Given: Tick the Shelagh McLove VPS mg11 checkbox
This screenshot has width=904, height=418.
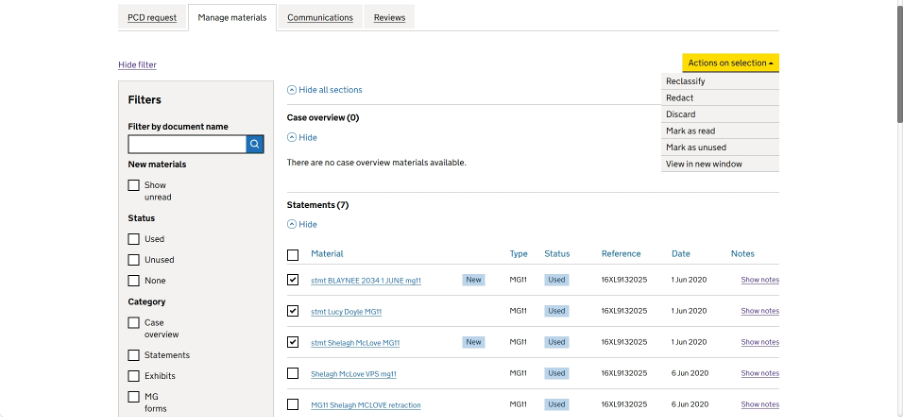Looking at the screenshot, I should (293, 373).
